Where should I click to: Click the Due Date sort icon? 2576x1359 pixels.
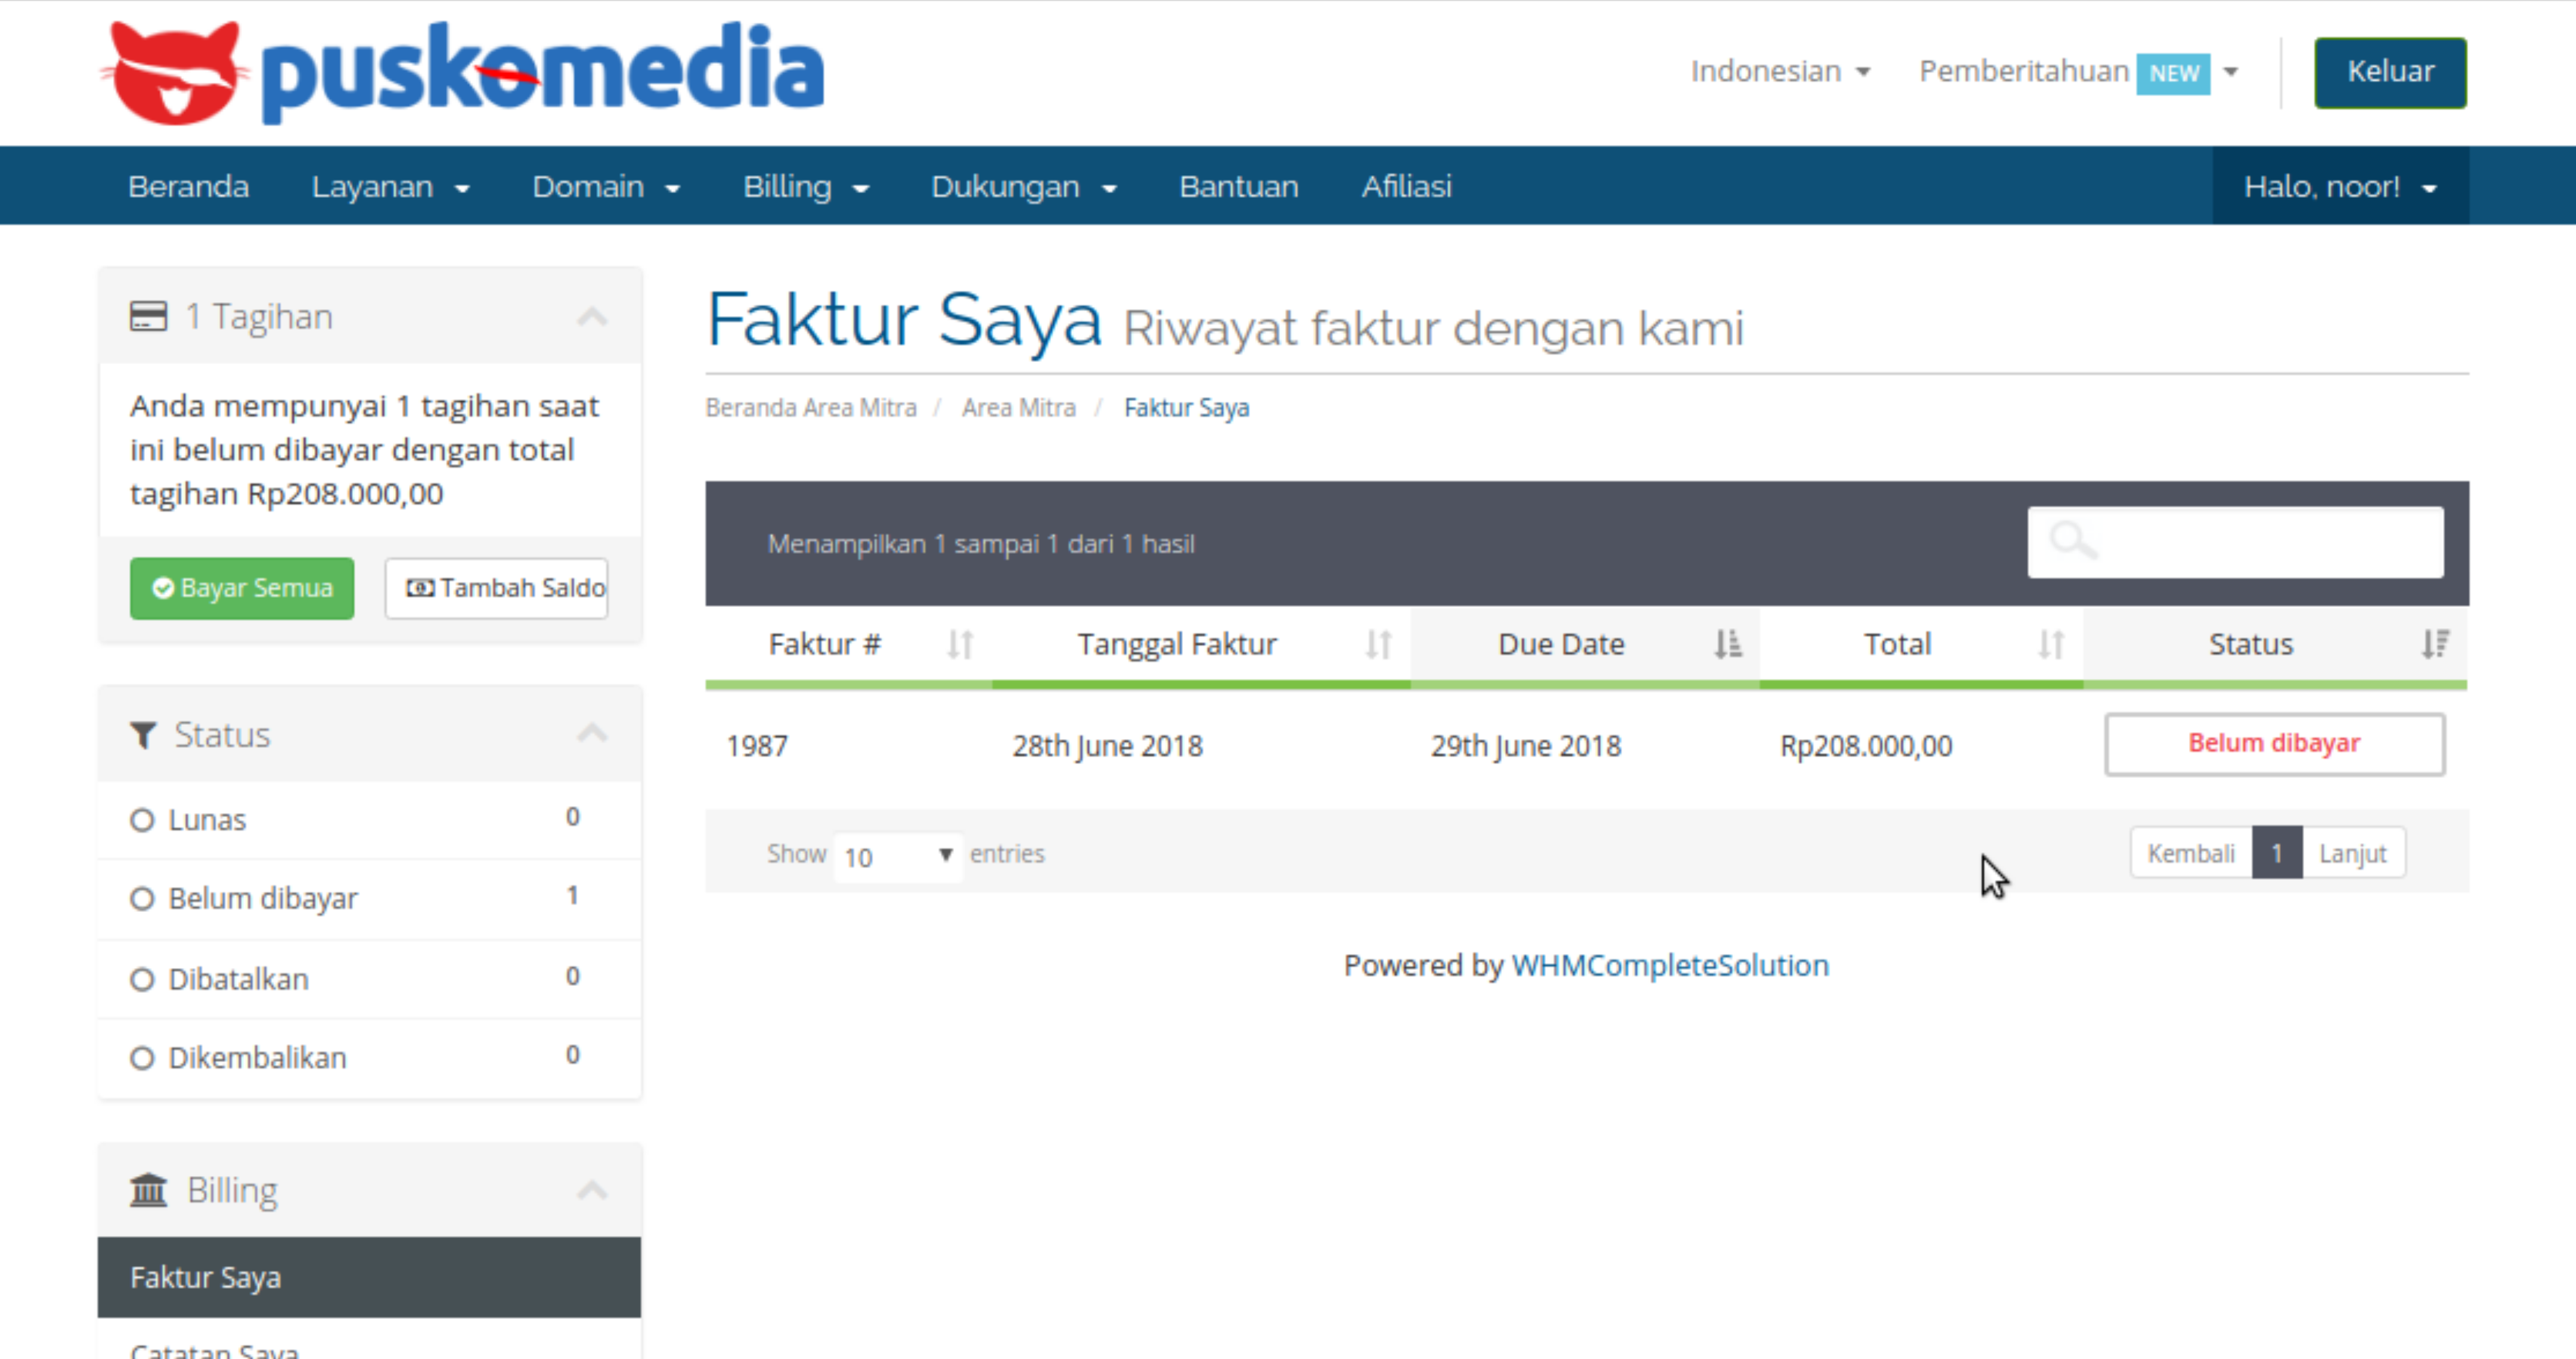pos(1727,644)
